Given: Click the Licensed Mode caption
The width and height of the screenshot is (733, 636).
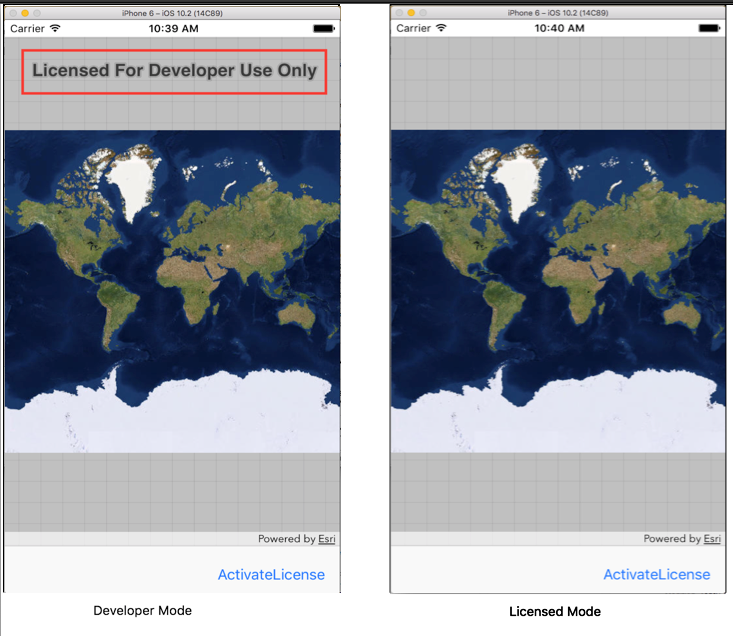Looking at the screenshot, I should (555, 611).
